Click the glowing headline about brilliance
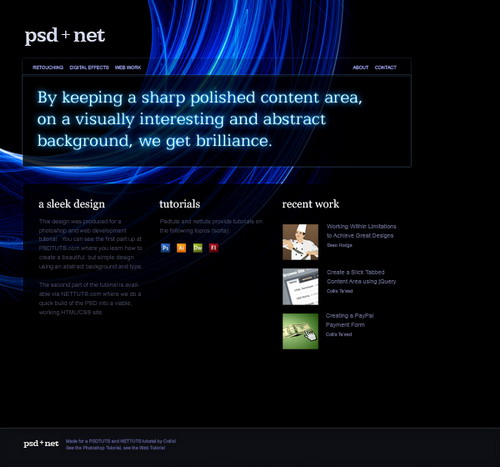The height and width of the screenshot is (467, 500). [200, 119]
